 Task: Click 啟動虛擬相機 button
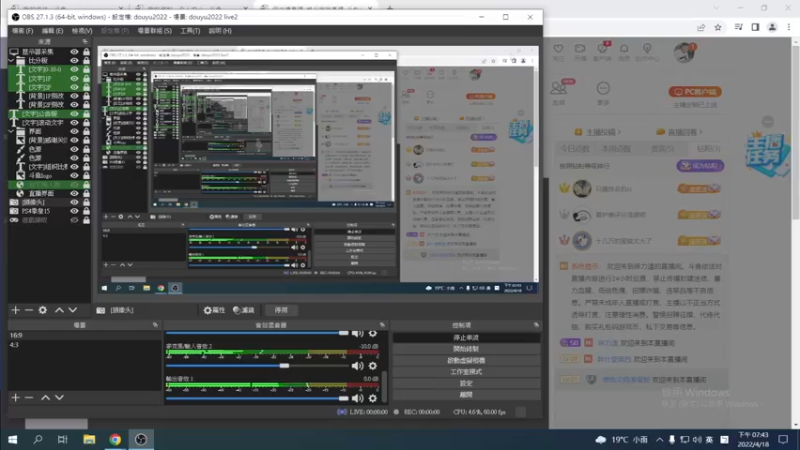[466, 360]
